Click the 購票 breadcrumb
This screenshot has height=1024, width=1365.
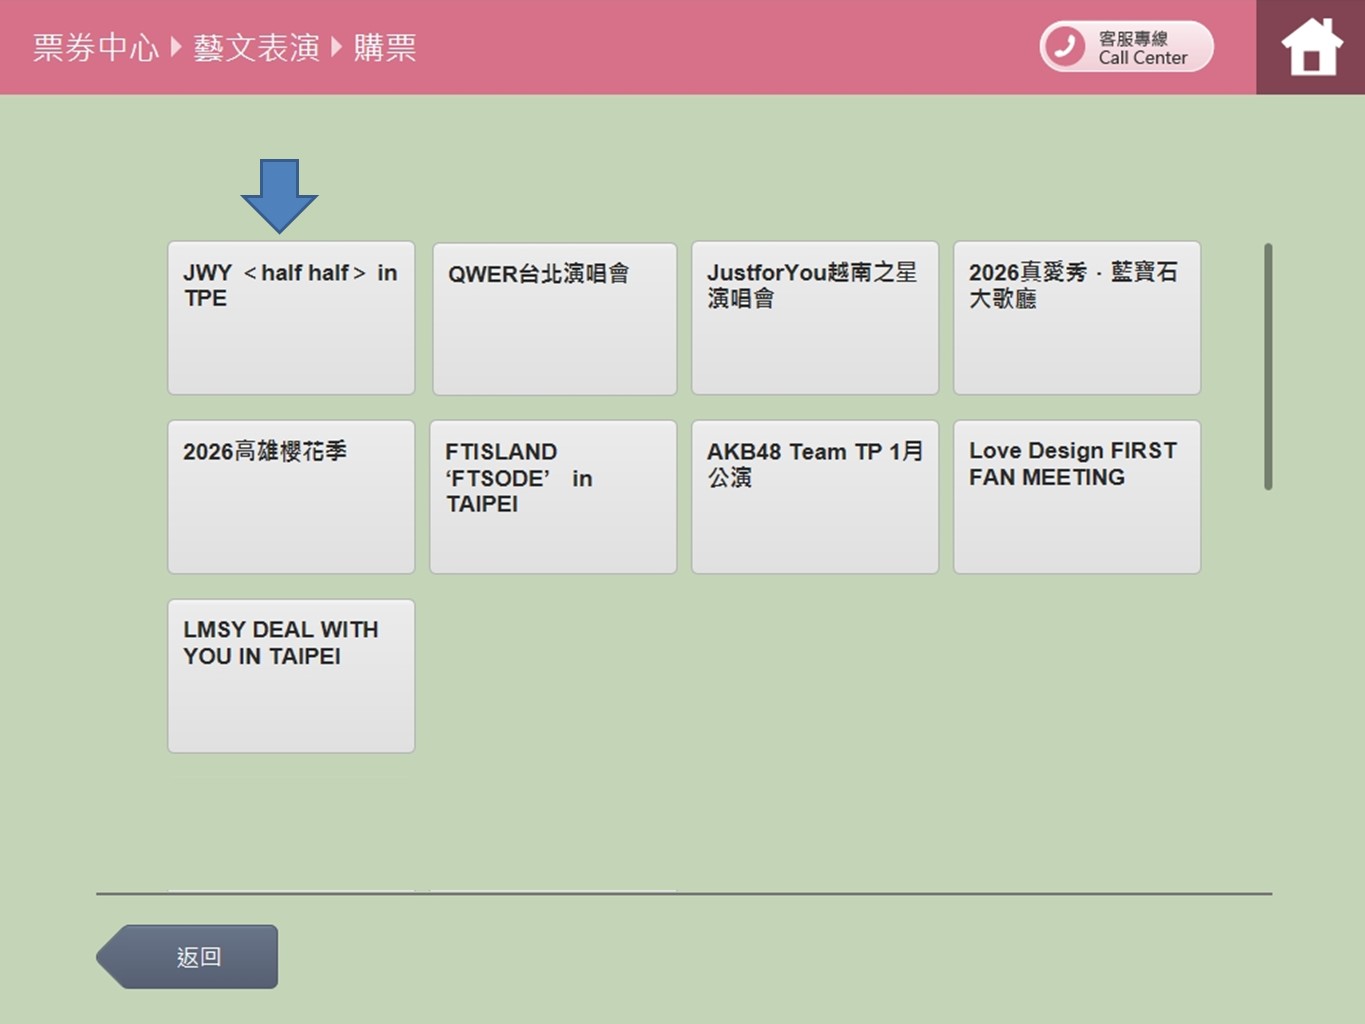[x=385, y=47]
